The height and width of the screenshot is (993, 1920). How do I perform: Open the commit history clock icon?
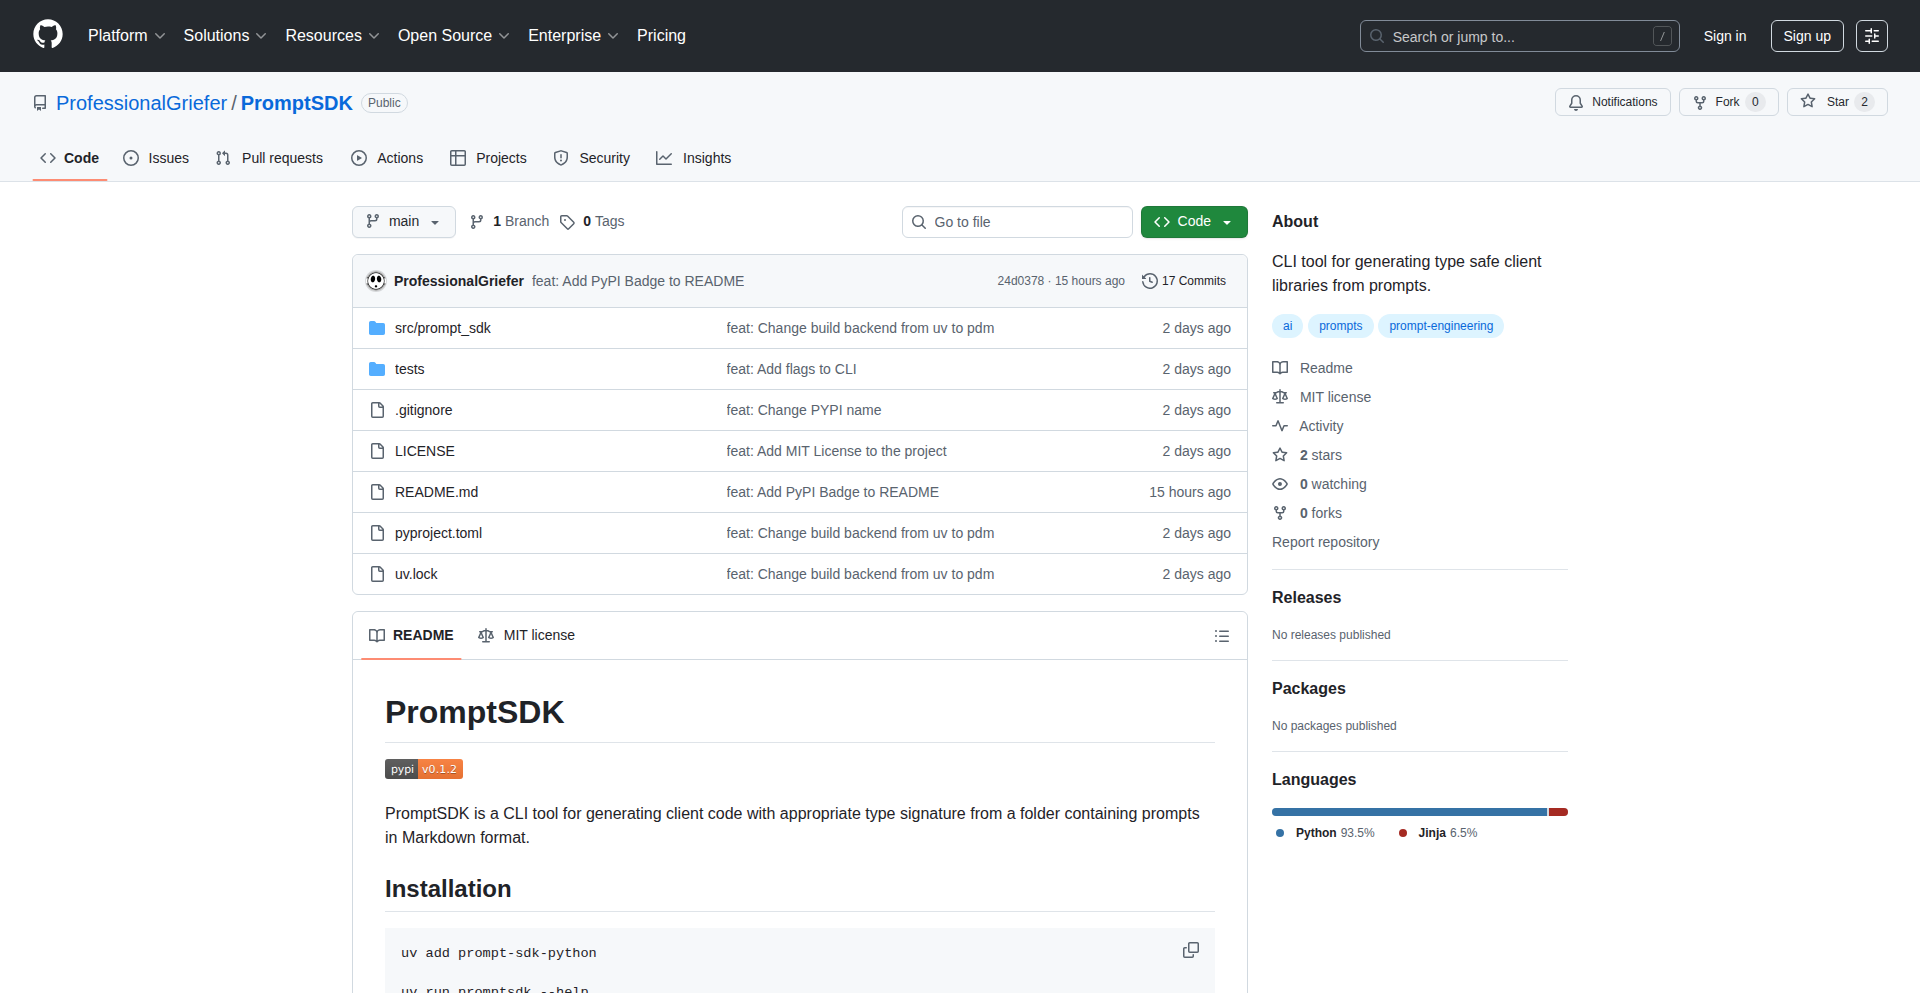(1150, 281)
